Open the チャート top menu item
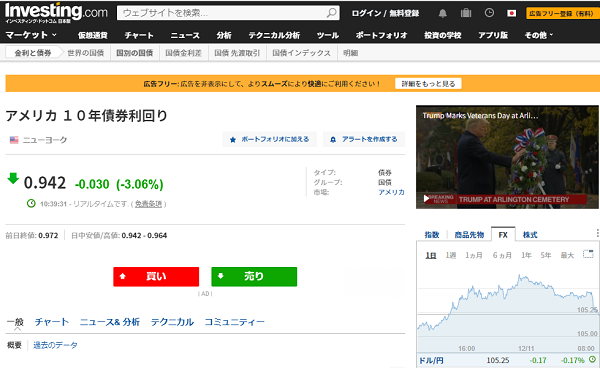This screenshot has height=368, width=600. coord(139,35)
